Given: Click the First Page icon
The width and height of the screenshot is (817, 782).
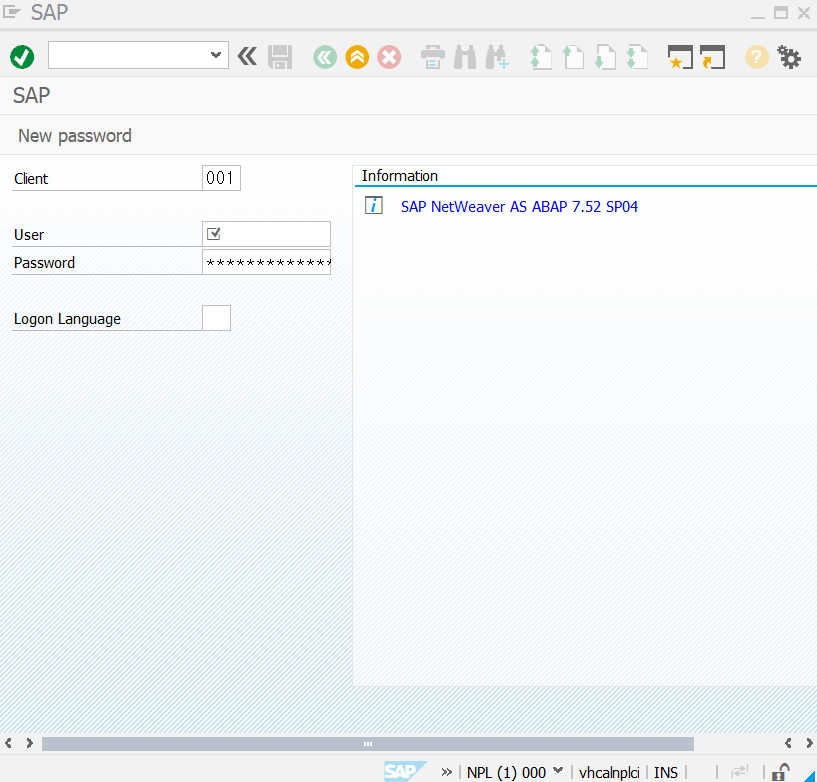Looking at the screenshot, I should [541, 57].
